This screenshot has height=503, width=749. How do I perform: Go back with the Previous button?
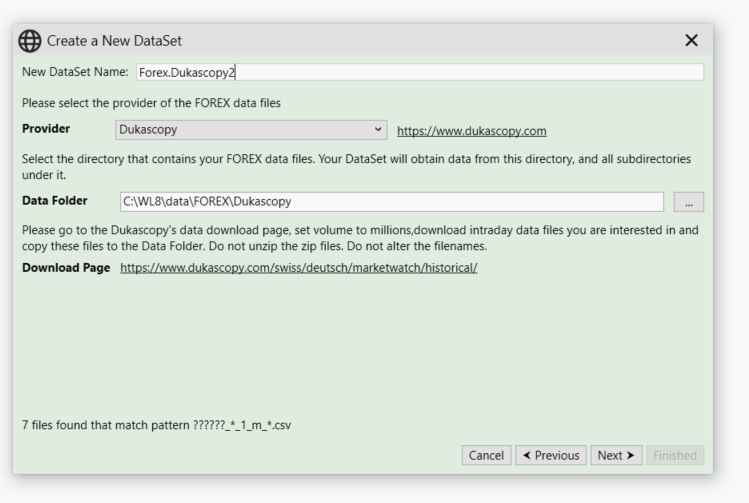[551, 455]
